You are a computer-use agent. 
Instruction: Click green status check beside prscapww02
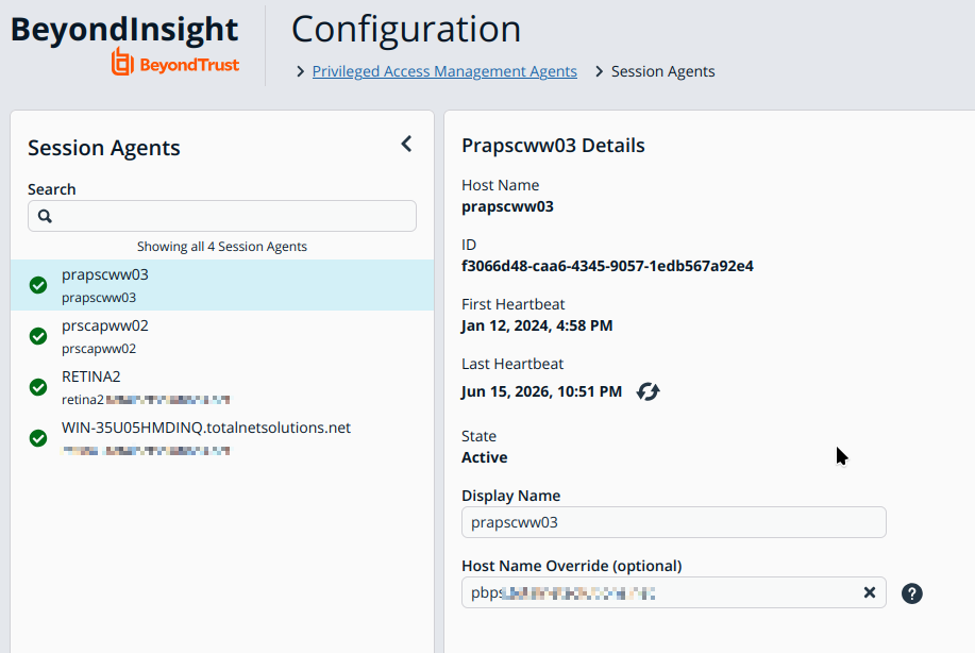click(x=39, y=336)
